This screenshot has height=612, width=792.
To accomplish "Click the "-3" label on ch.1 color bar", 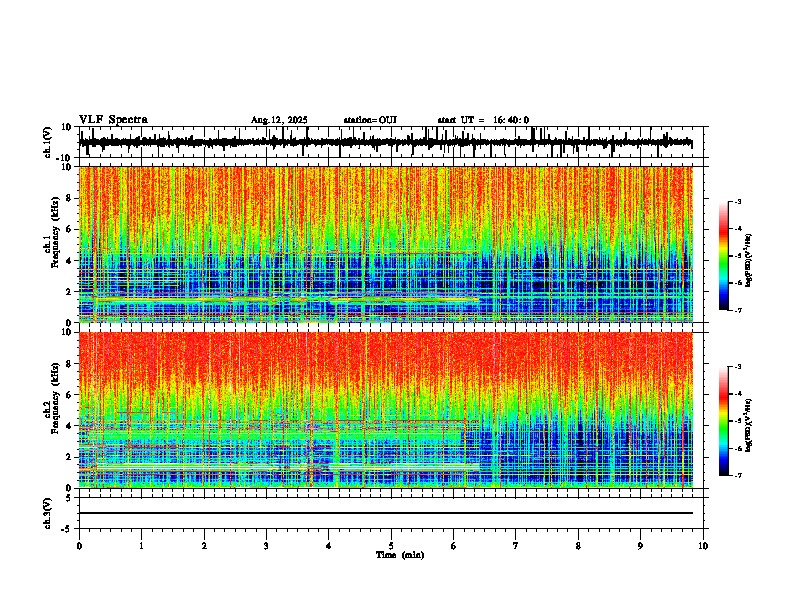I will 737,201.
